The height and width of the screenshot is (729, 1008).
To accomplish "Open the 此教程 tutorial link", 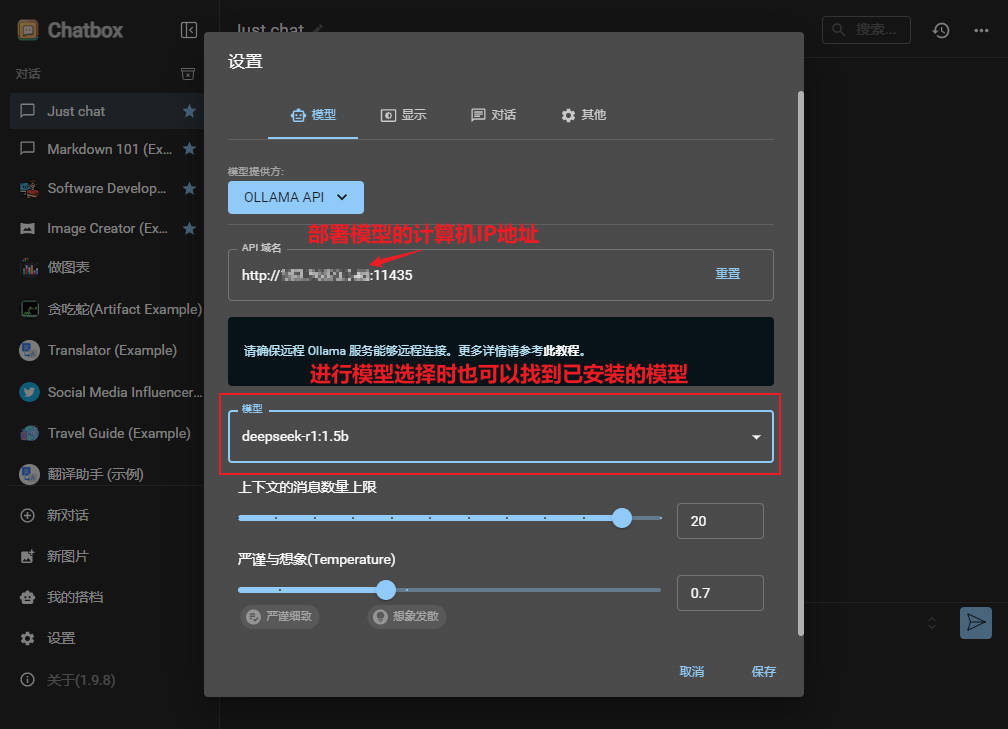I will click(561, 351).
